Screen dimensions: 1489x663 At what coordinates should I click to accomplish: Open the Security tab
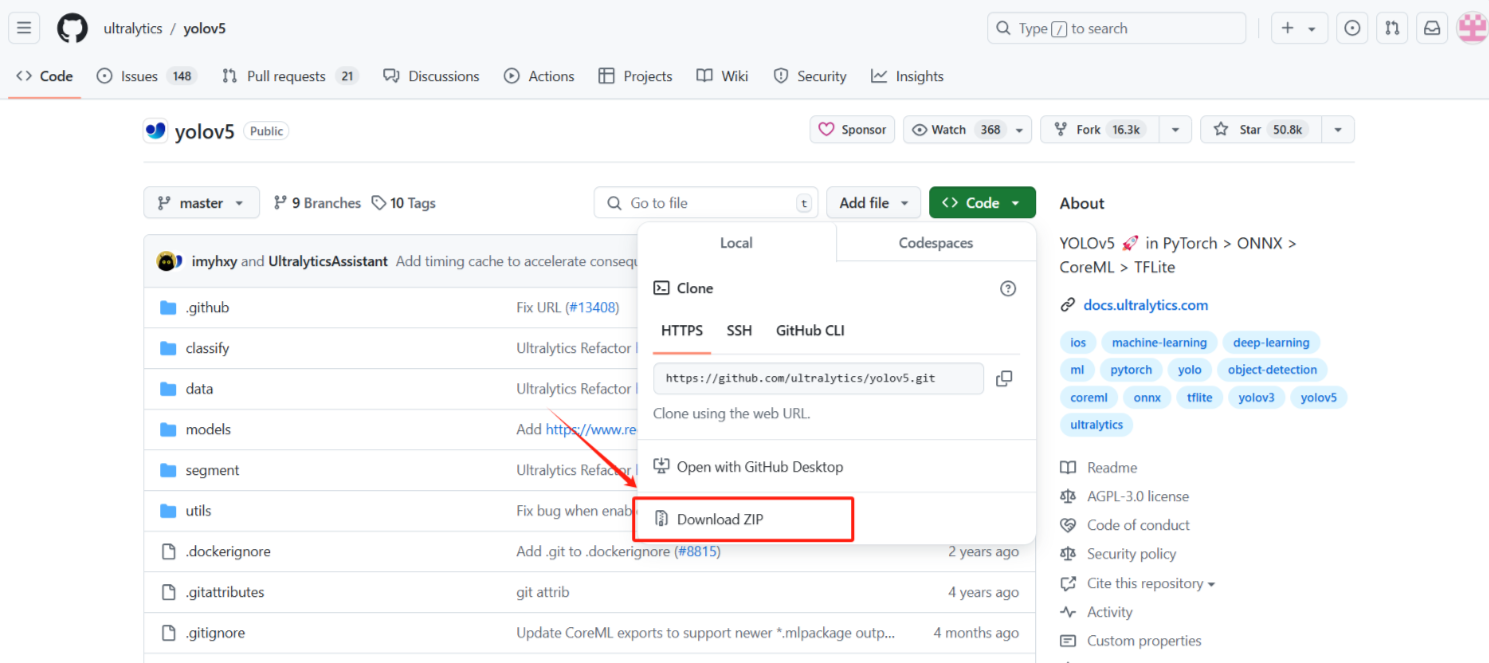point(809,76)
